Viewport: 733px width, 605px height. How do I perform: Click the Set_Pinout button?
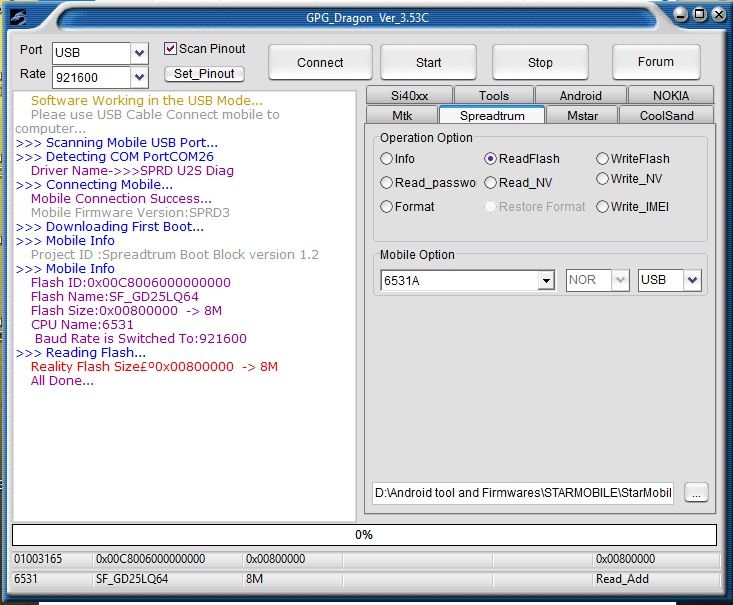[x=204, y=74]
